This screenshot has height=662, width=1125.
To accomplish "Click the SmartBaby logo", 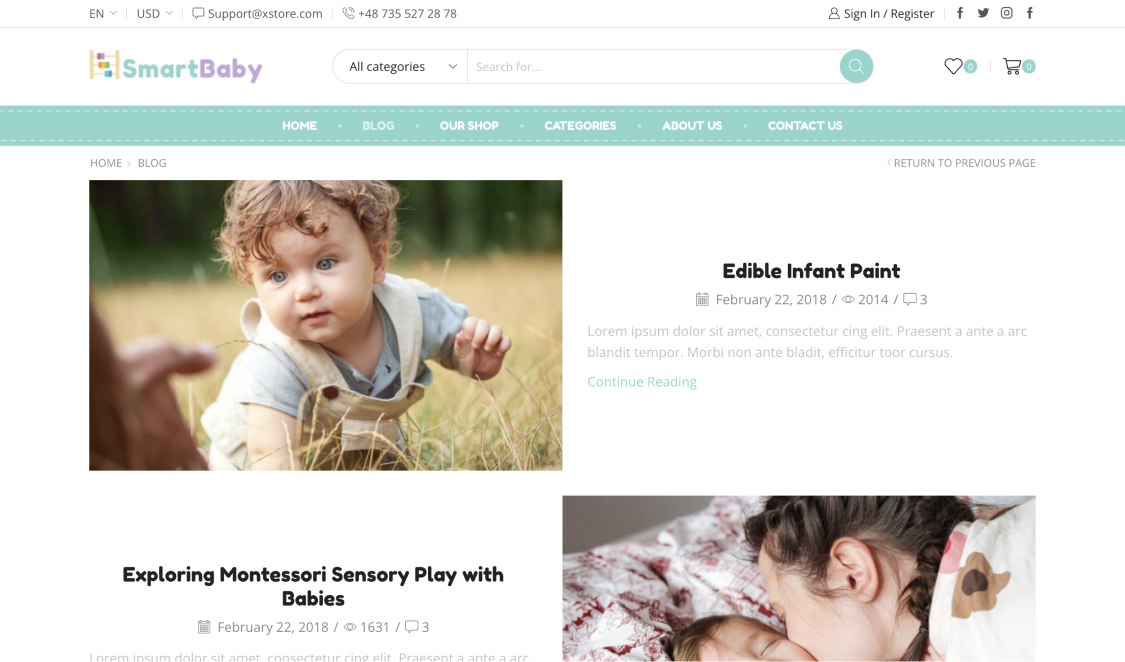I will click(x=176, y=67).
